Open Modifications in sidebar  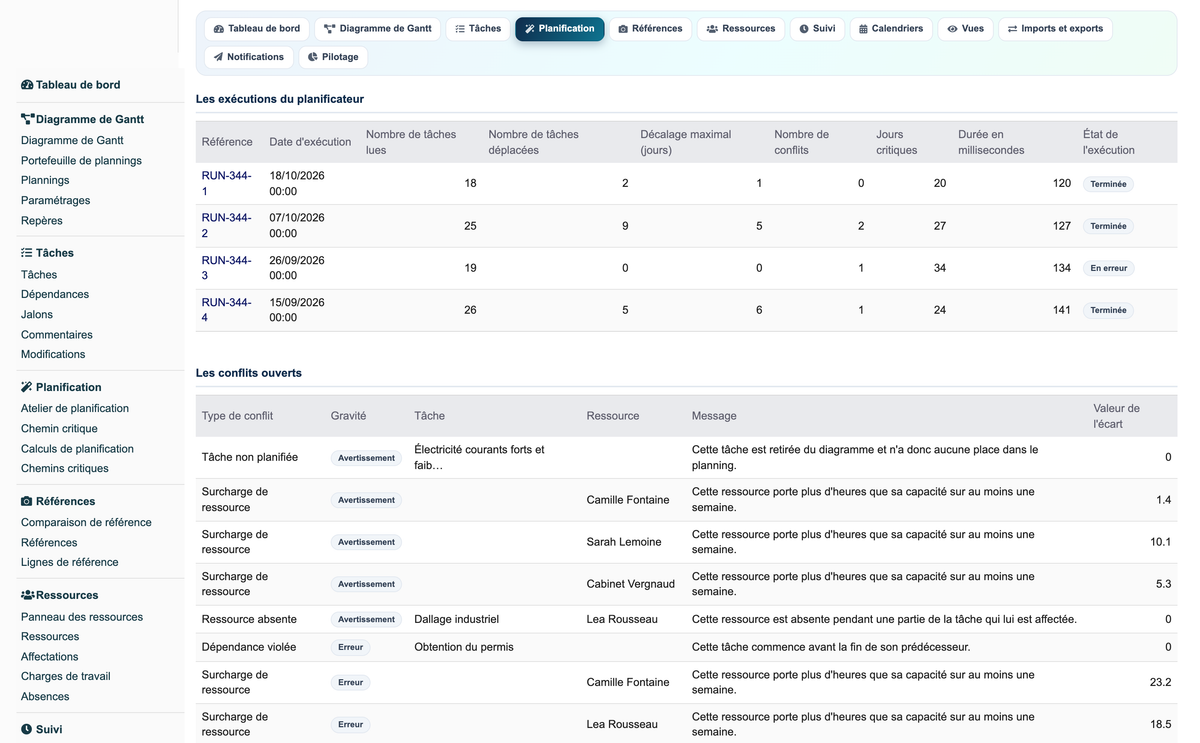pos(53,354)
